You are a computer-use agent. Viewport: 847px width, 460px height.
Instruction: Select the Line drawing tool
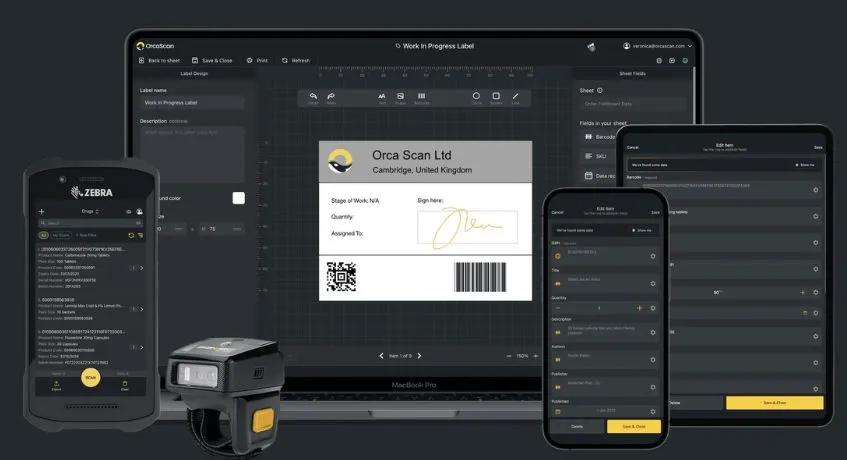pyautogui.click(x=515, y=97)
